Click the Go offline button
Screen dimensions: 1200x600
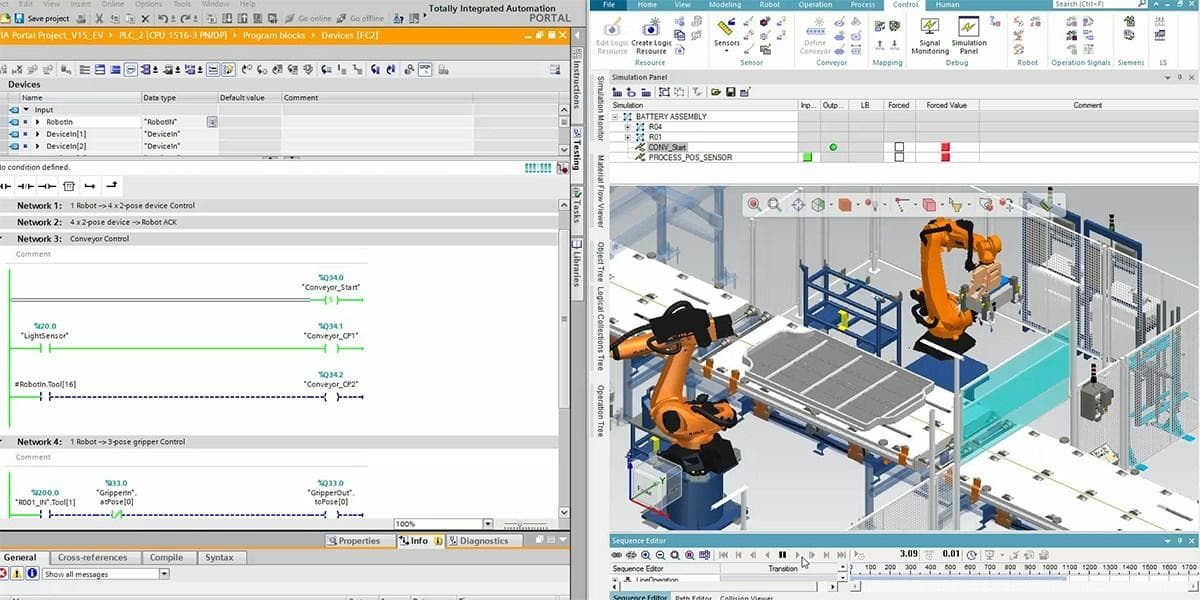point(359,18)
